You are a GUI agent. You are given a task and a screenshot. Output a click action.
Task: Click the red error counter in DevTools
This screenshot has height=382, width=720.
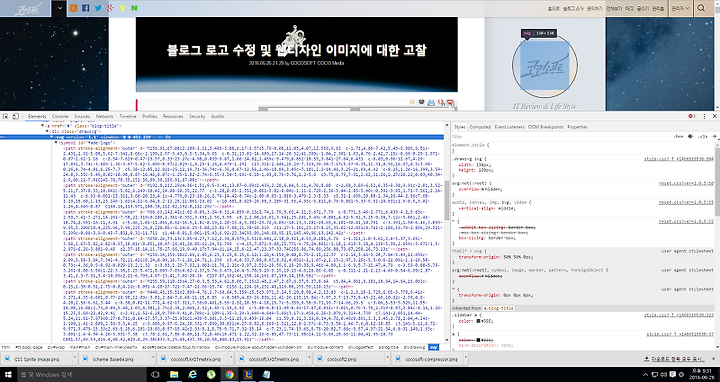point(692,116)
